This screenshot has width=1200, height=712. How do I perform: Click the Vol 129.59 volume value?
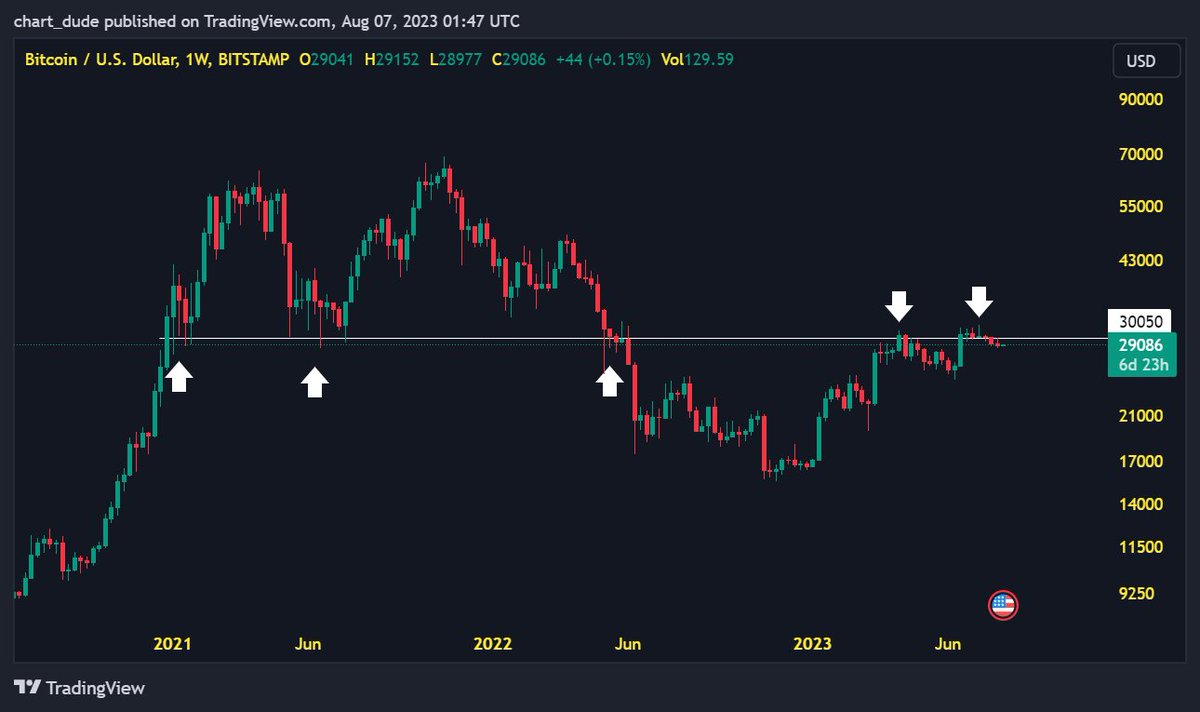coord(697,59)
